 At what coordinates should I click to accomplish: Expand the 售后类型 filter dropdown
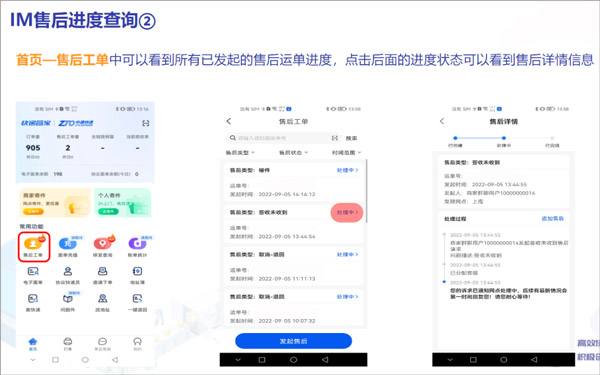(x=240, y=153)
